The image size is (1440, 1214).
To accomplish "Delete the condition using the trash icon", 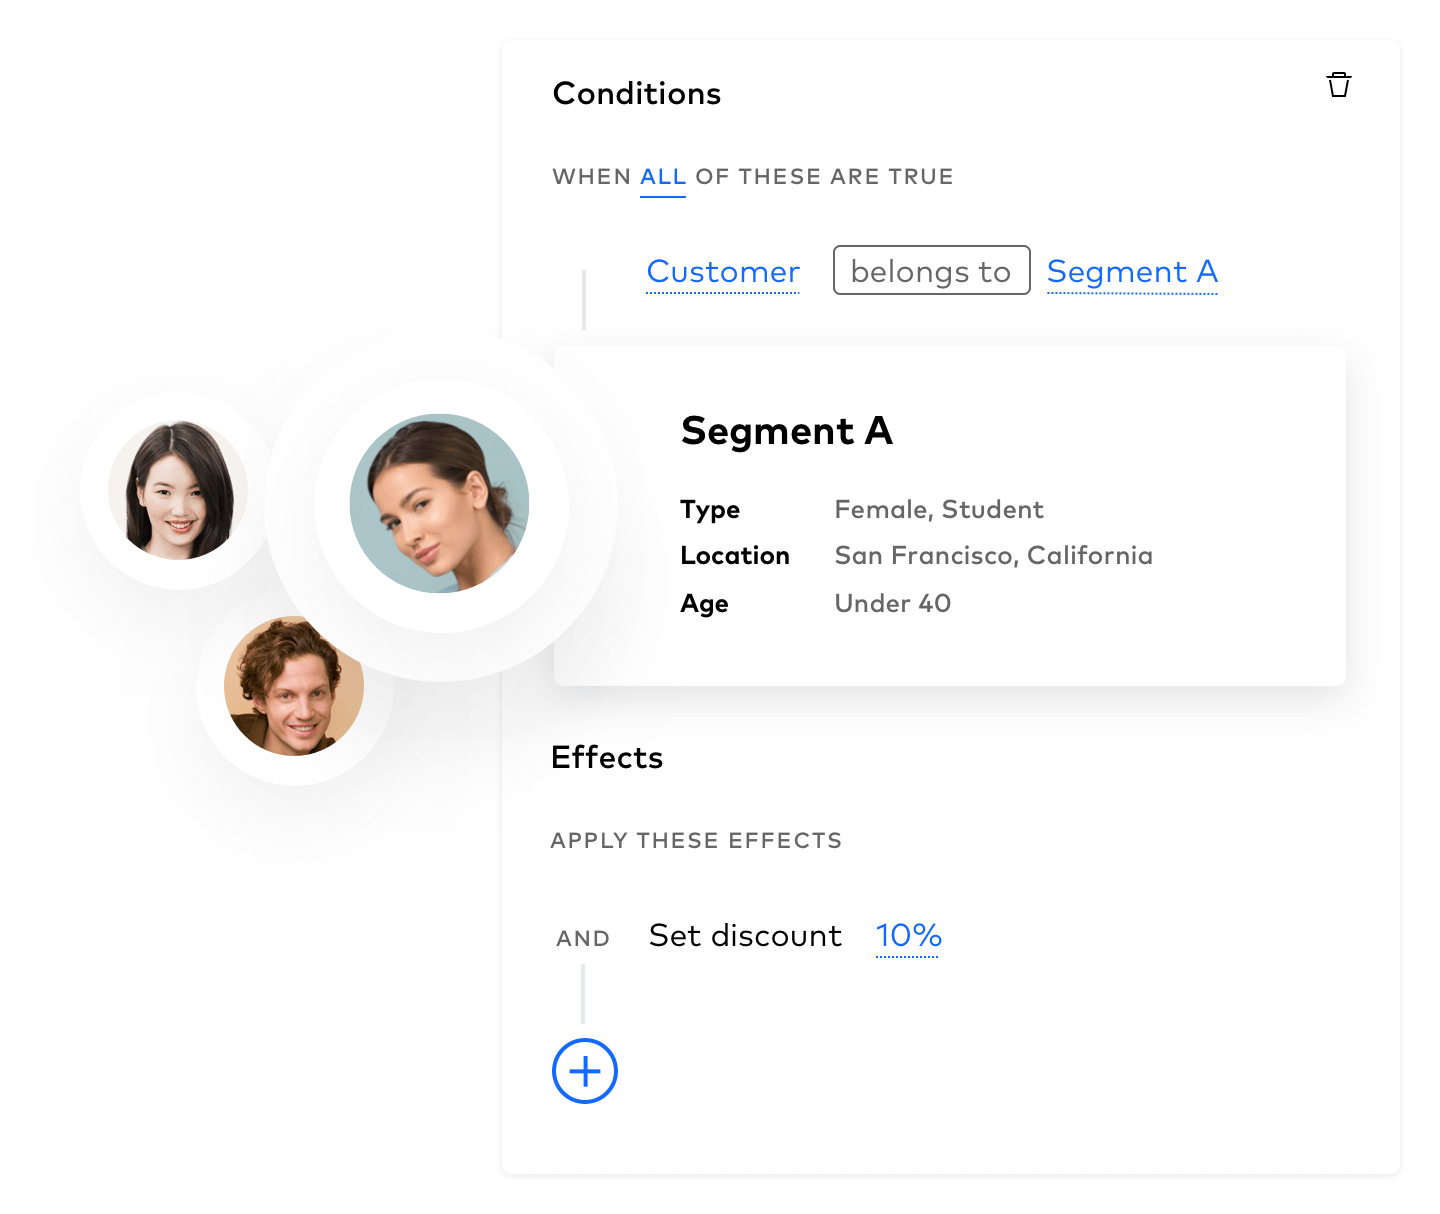I will click(1339, 85).
